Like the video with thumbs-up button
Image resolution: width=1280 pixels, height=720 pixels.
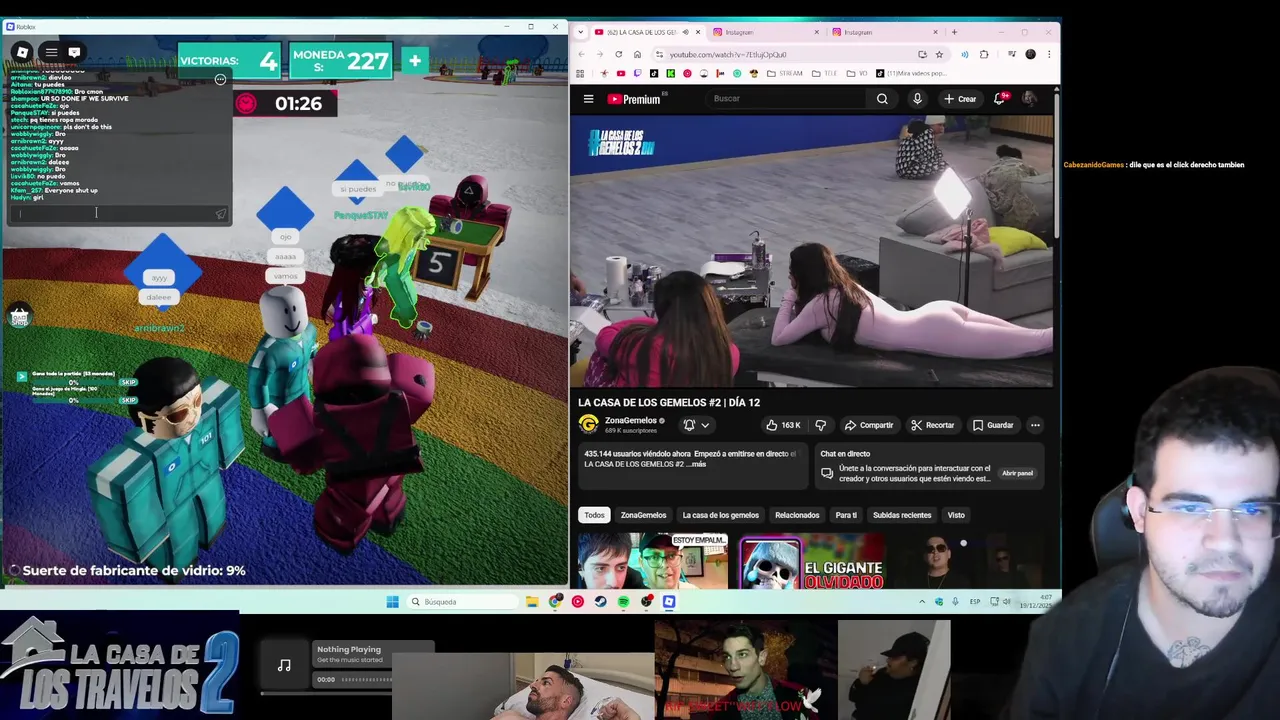point(783,425)
